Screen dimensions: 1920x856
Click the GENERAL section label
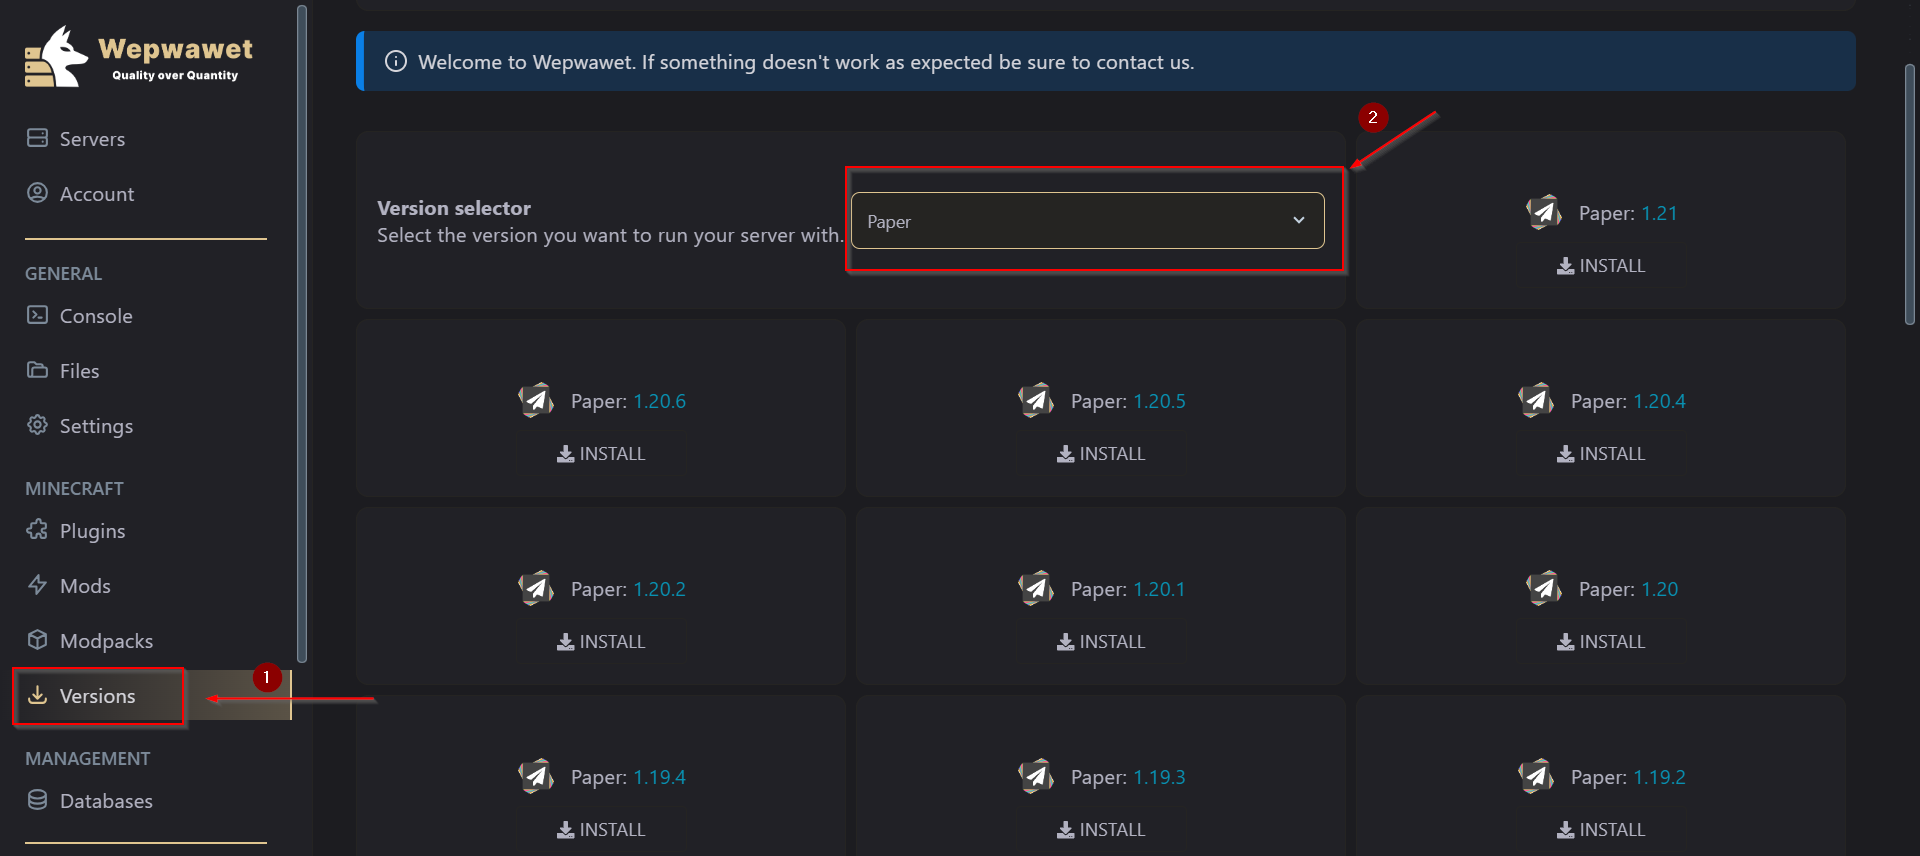coord(64,274)
